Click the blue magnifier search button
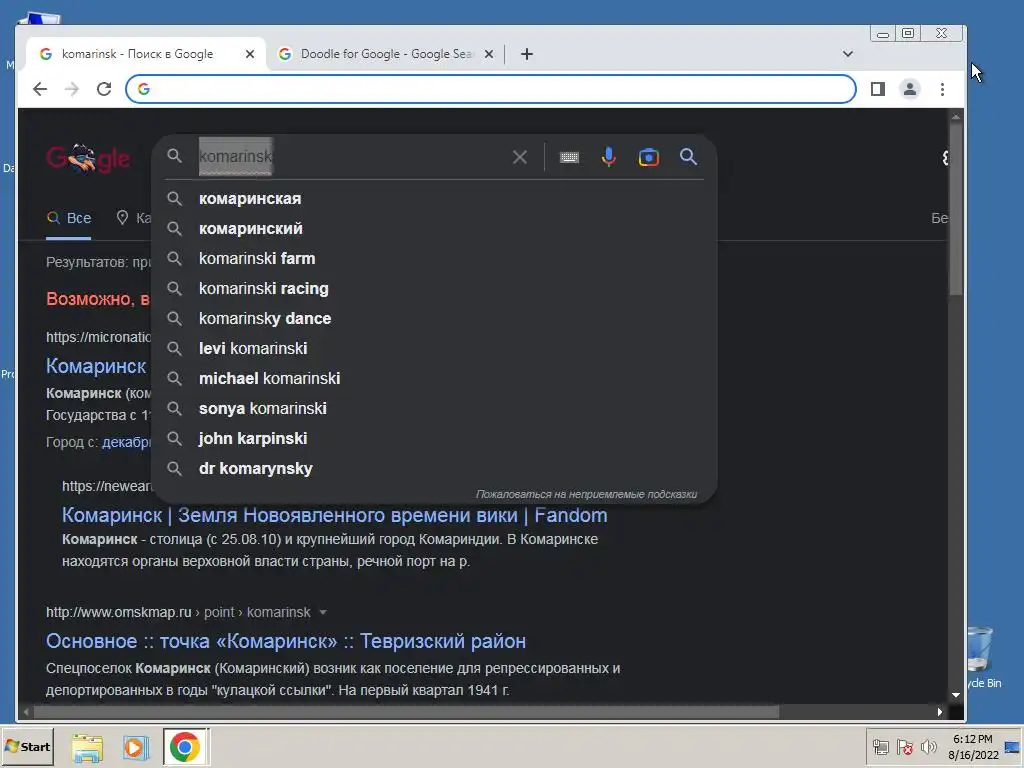This screenshot has width=1024, height=768. [x=688, y=157]
